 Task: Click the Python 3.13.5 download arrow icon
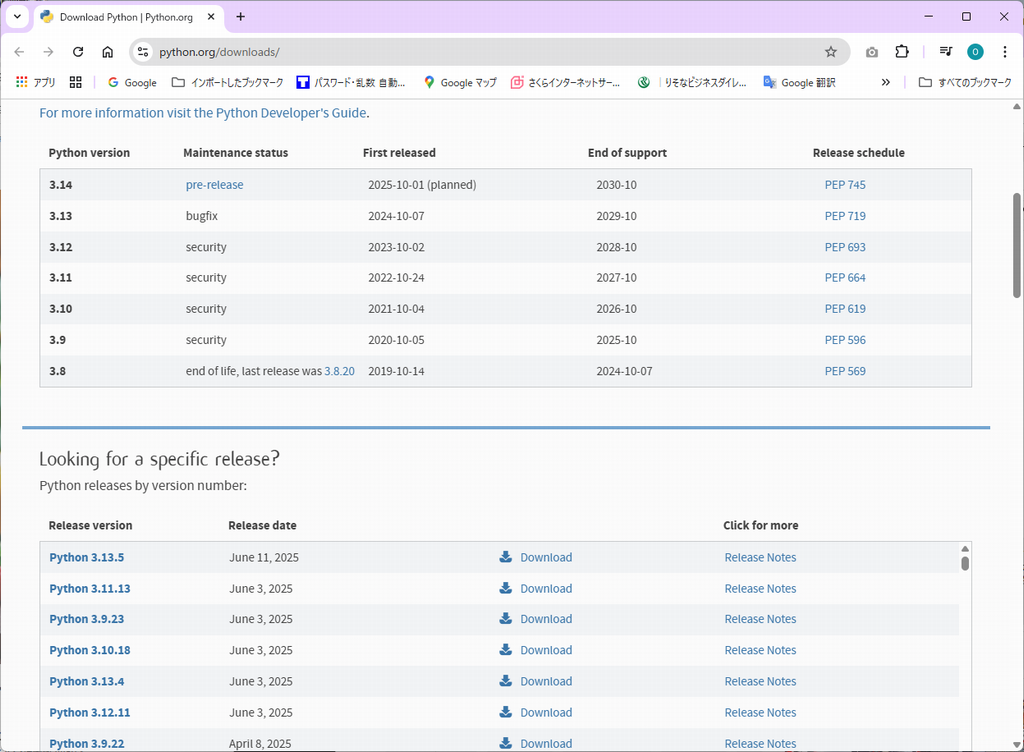(506, 557)
